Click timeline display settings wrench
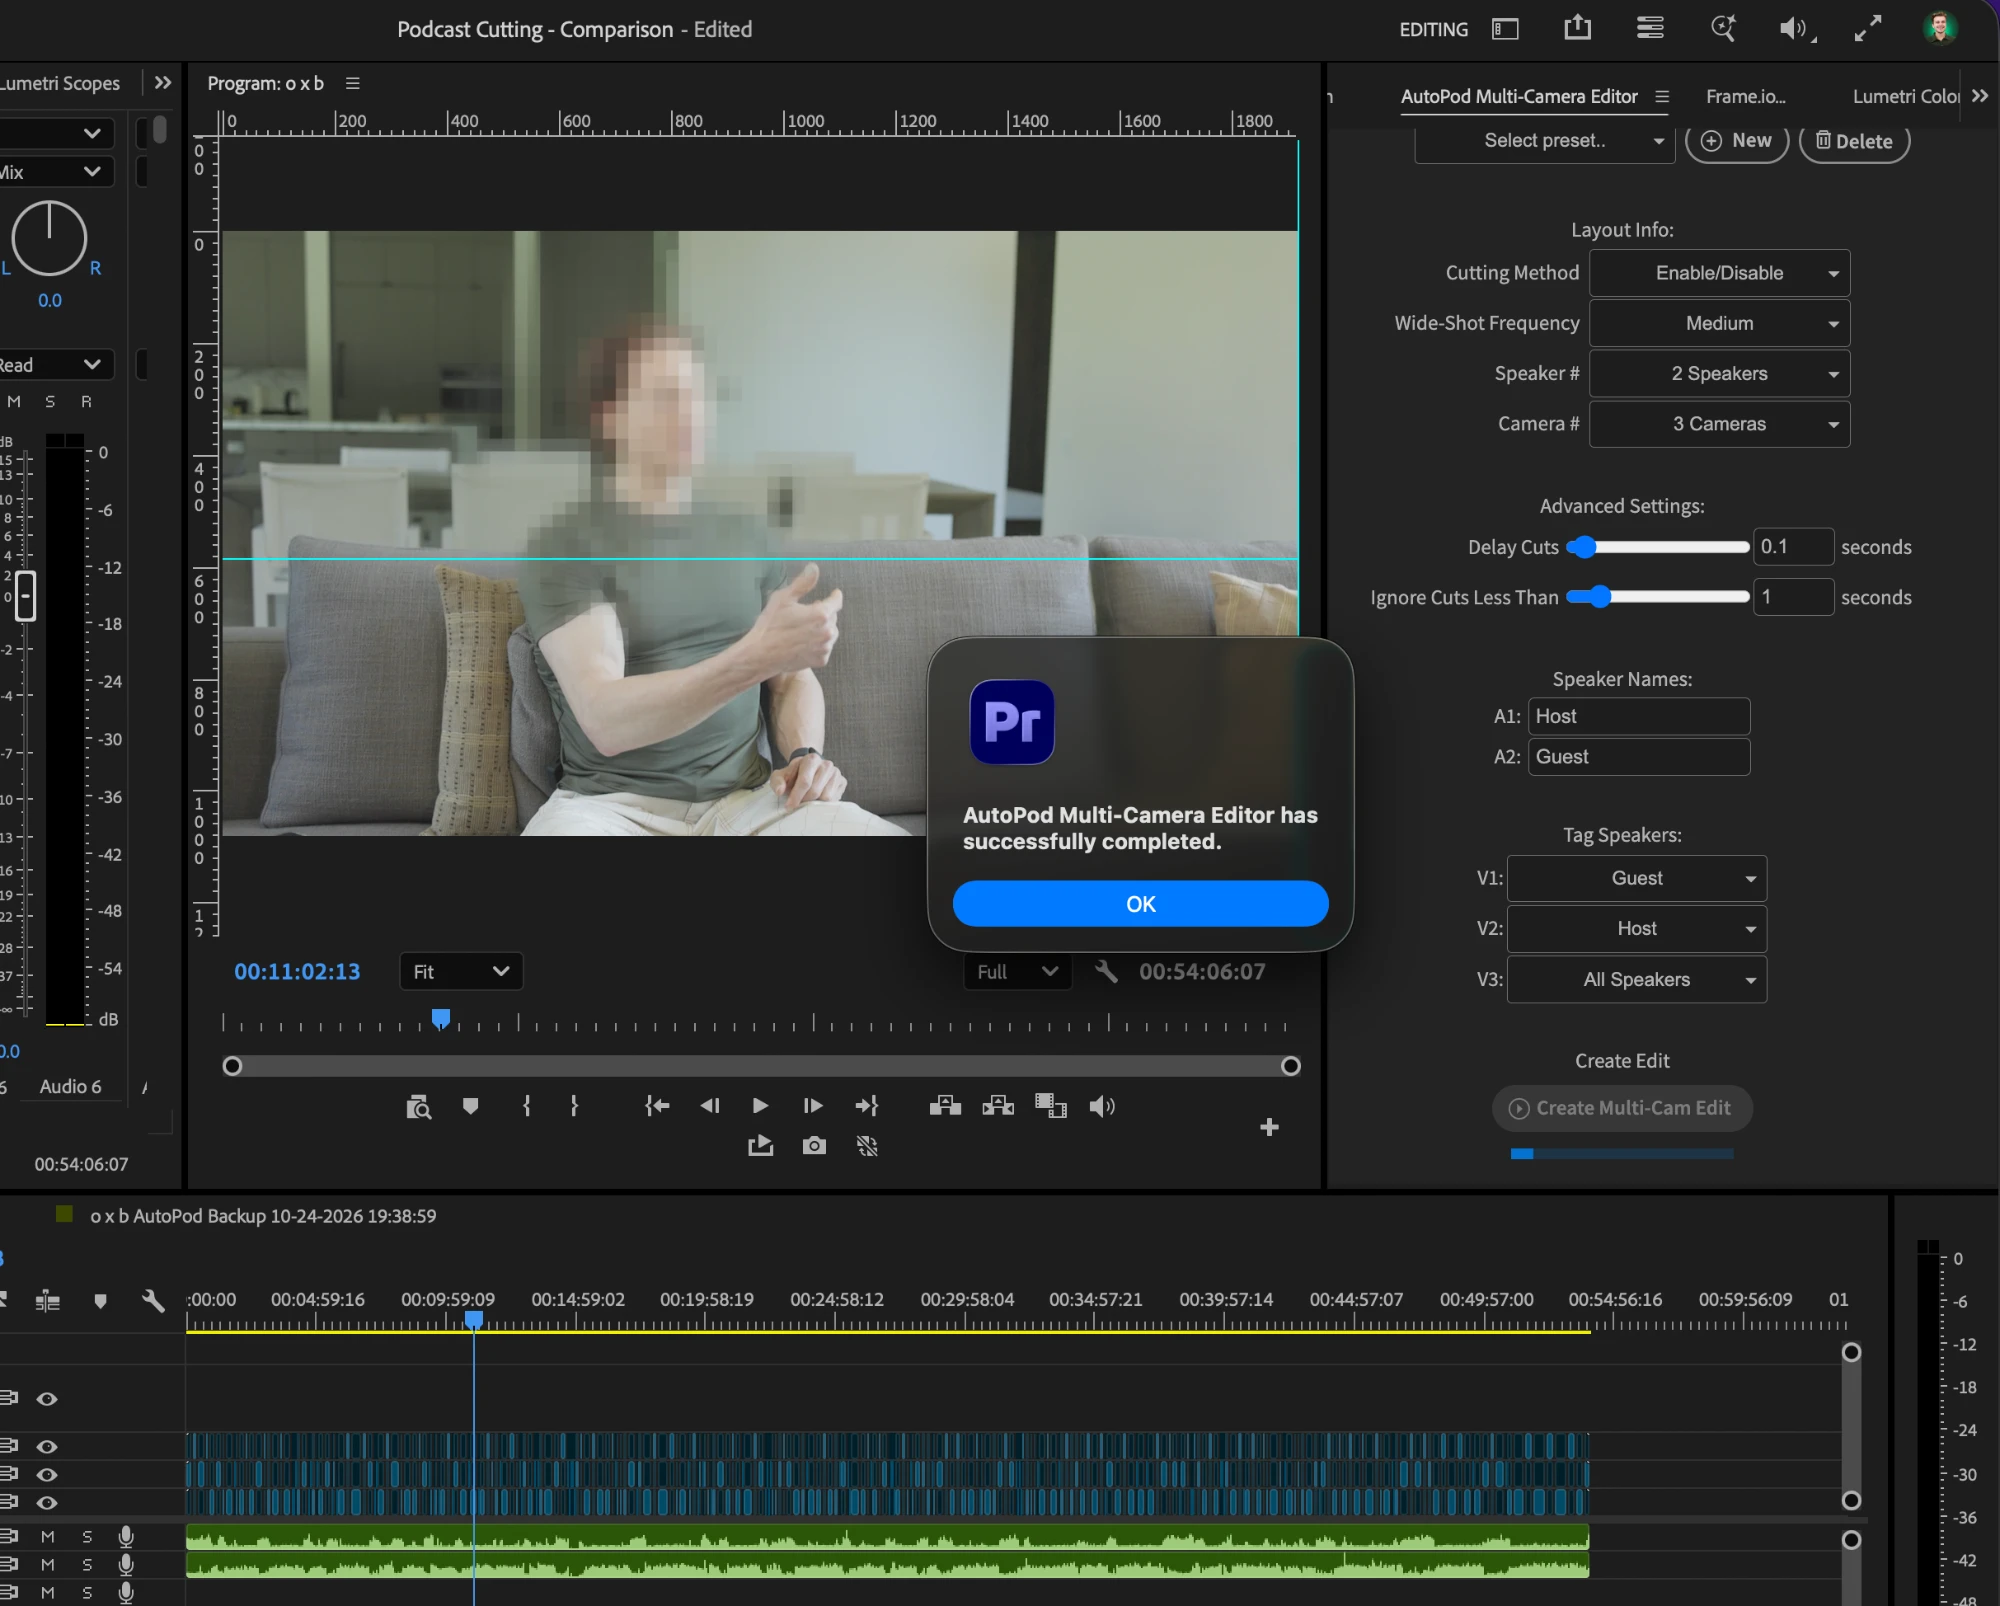Image resolution: width=2000 pixels, height=1606 pixels. click(153, 1300)
